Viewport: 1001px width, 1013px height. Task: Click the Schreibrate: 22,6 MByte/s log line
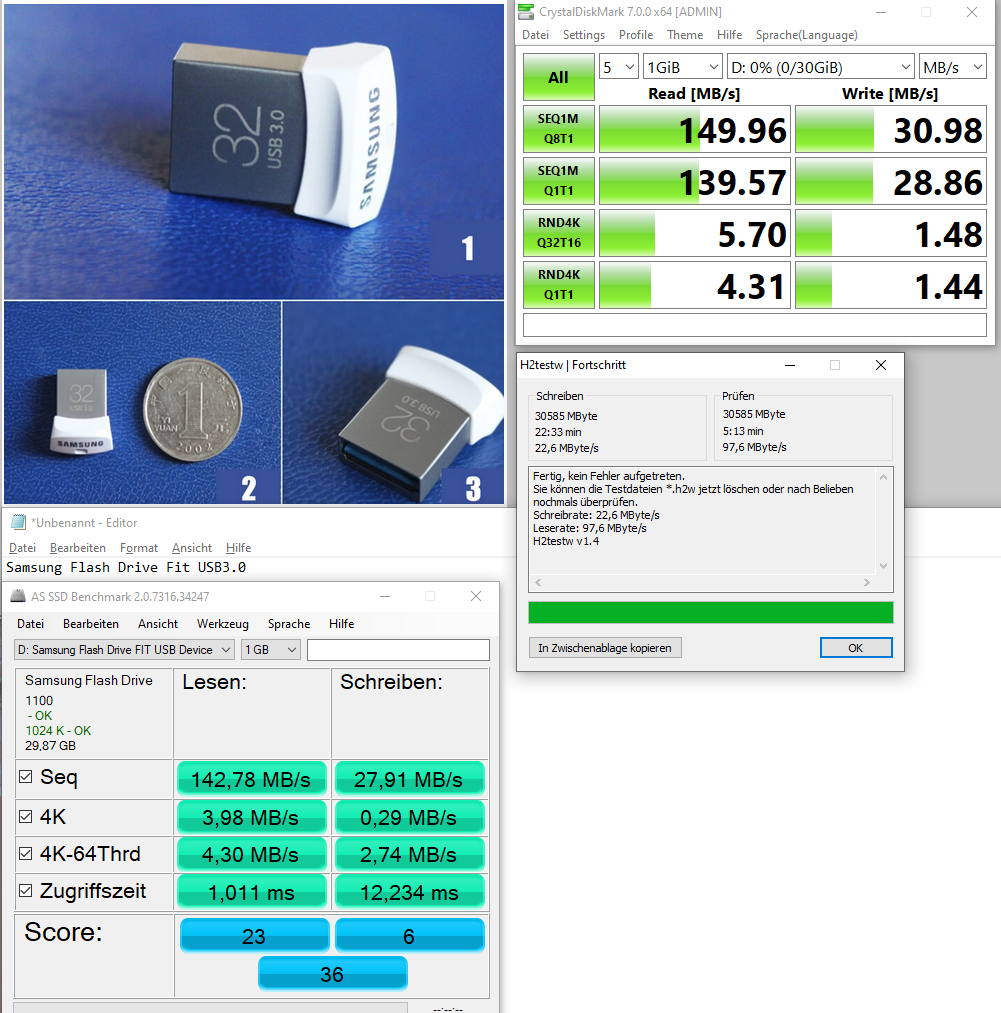point(596,515)
